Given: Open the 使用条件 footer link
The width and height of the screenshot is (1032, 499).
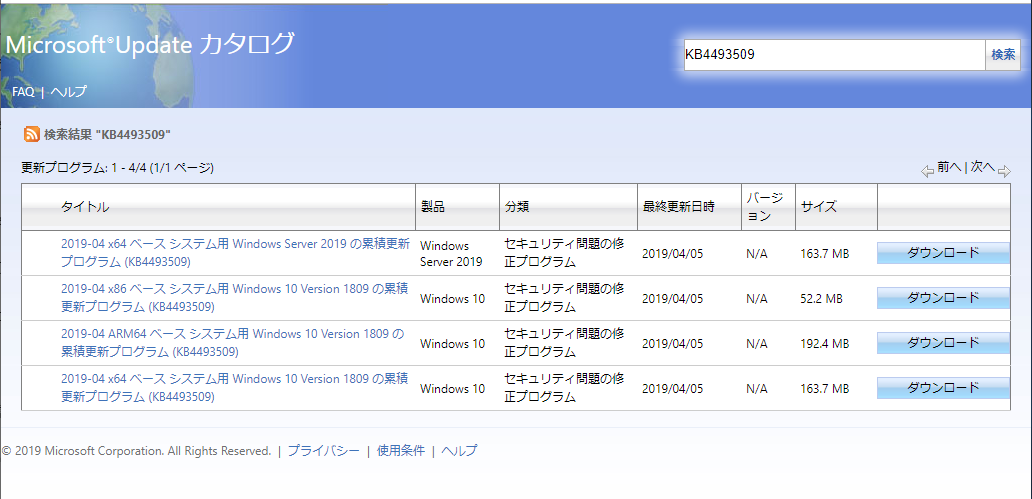Looking at the screenshot, I should [x=401, y=451].
